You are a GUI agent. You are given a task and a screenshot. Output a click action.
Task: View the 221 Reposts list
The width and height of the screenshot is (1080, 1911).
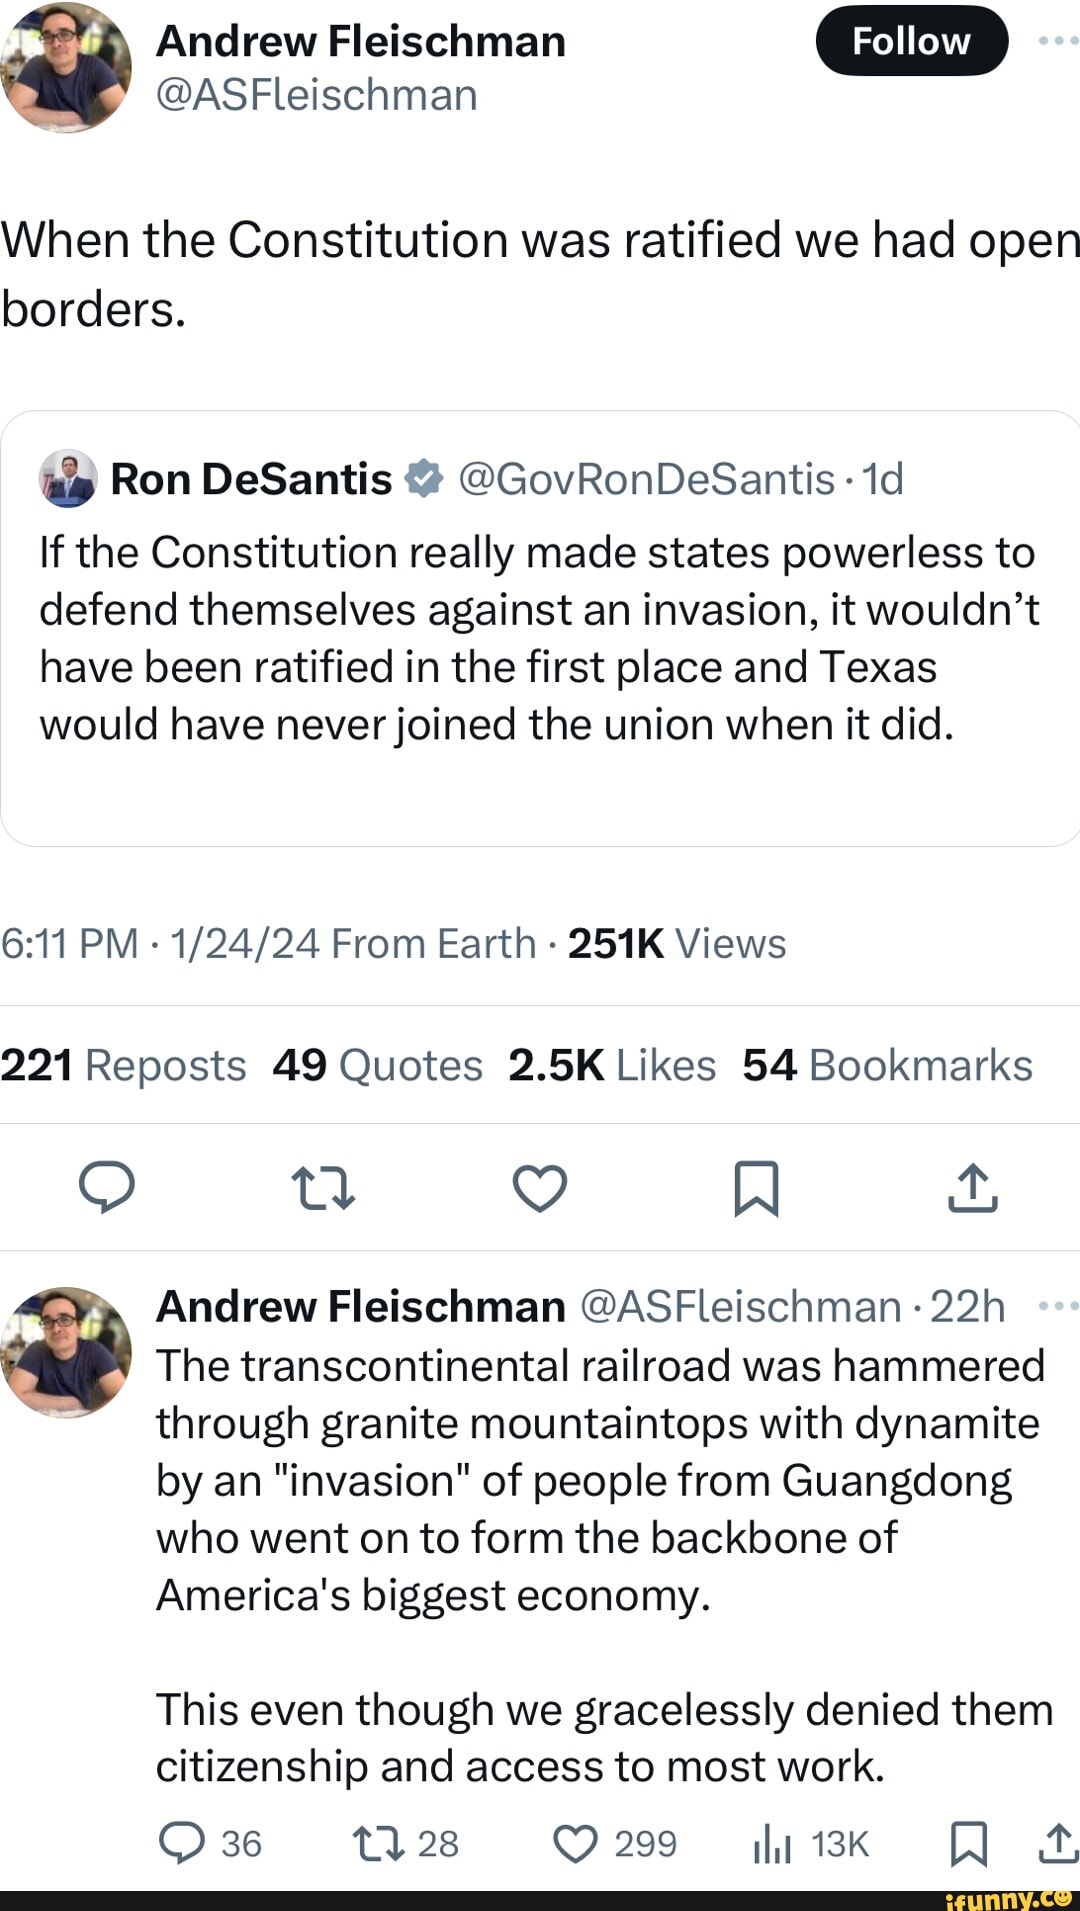coord(123,1065)
